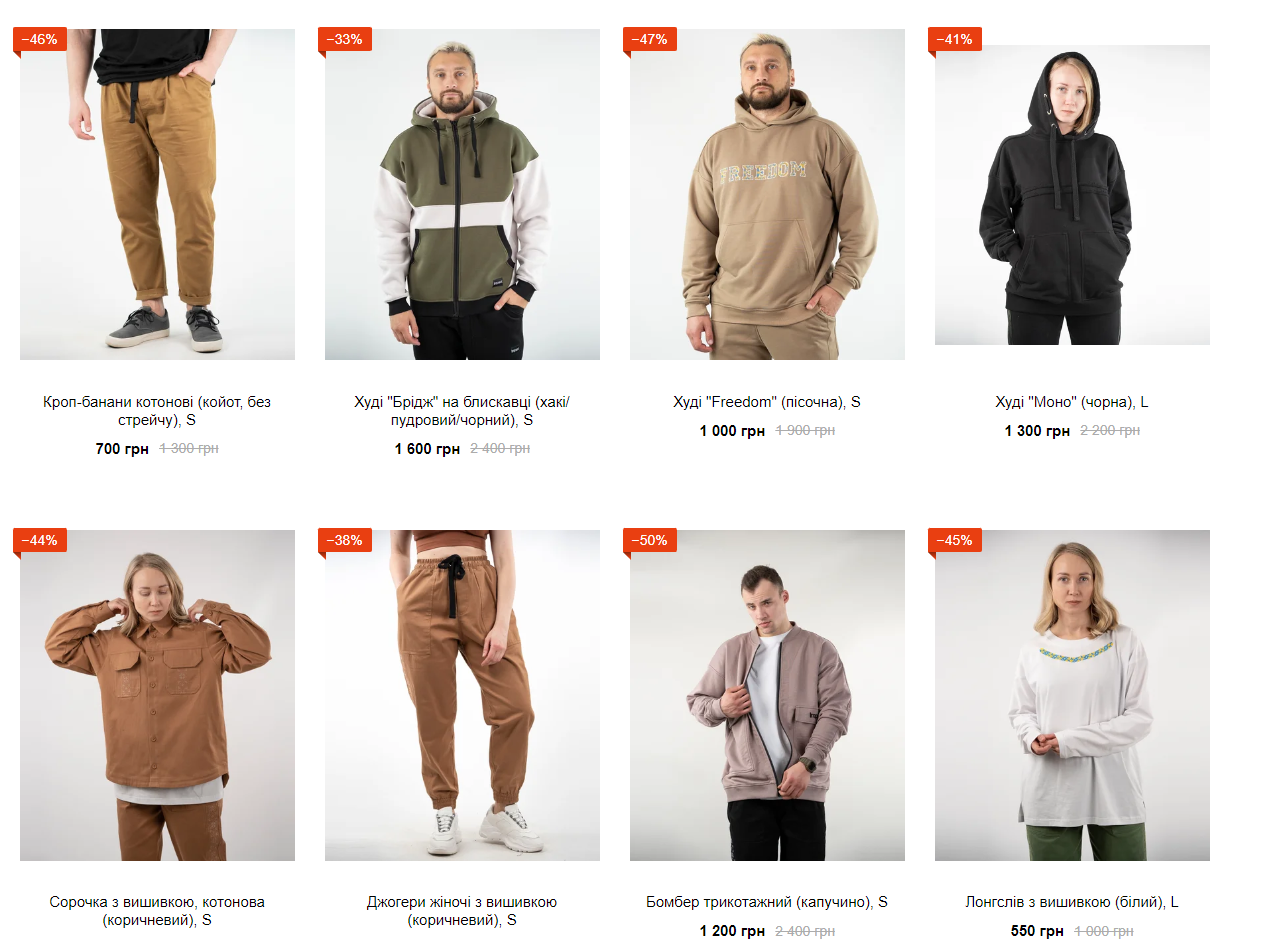Click the −47% discount badge
The height and width of the screenshot is (939, 1281).
[650, 39]
